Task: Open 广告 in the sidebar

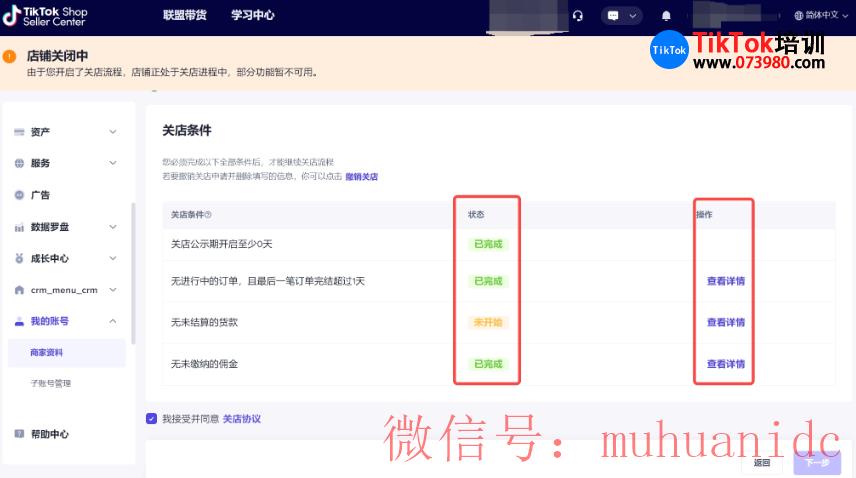Action: (40, 195)
